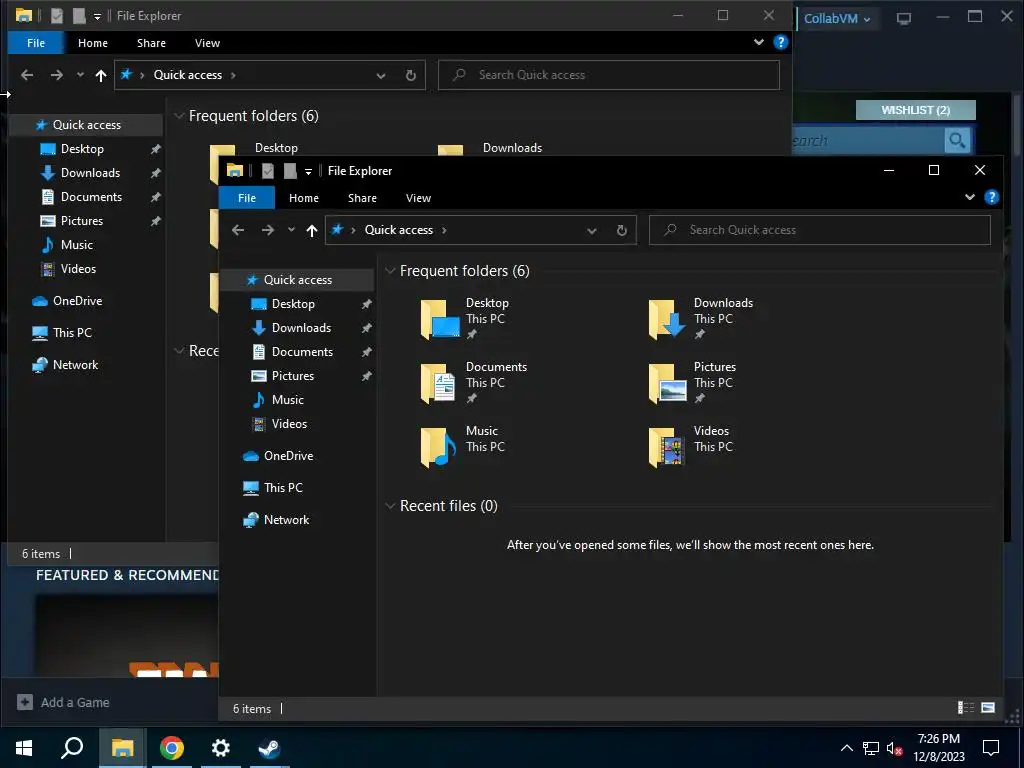The height and width of the screenshot is (768, 1024).
Task: Open Pictures folder icon in Frequent folders
Action: (667, 383)
